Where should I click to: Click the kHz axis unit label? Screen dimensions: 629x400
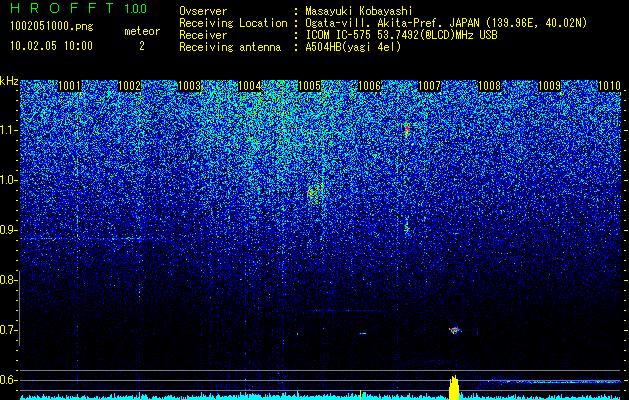point(9,81)
